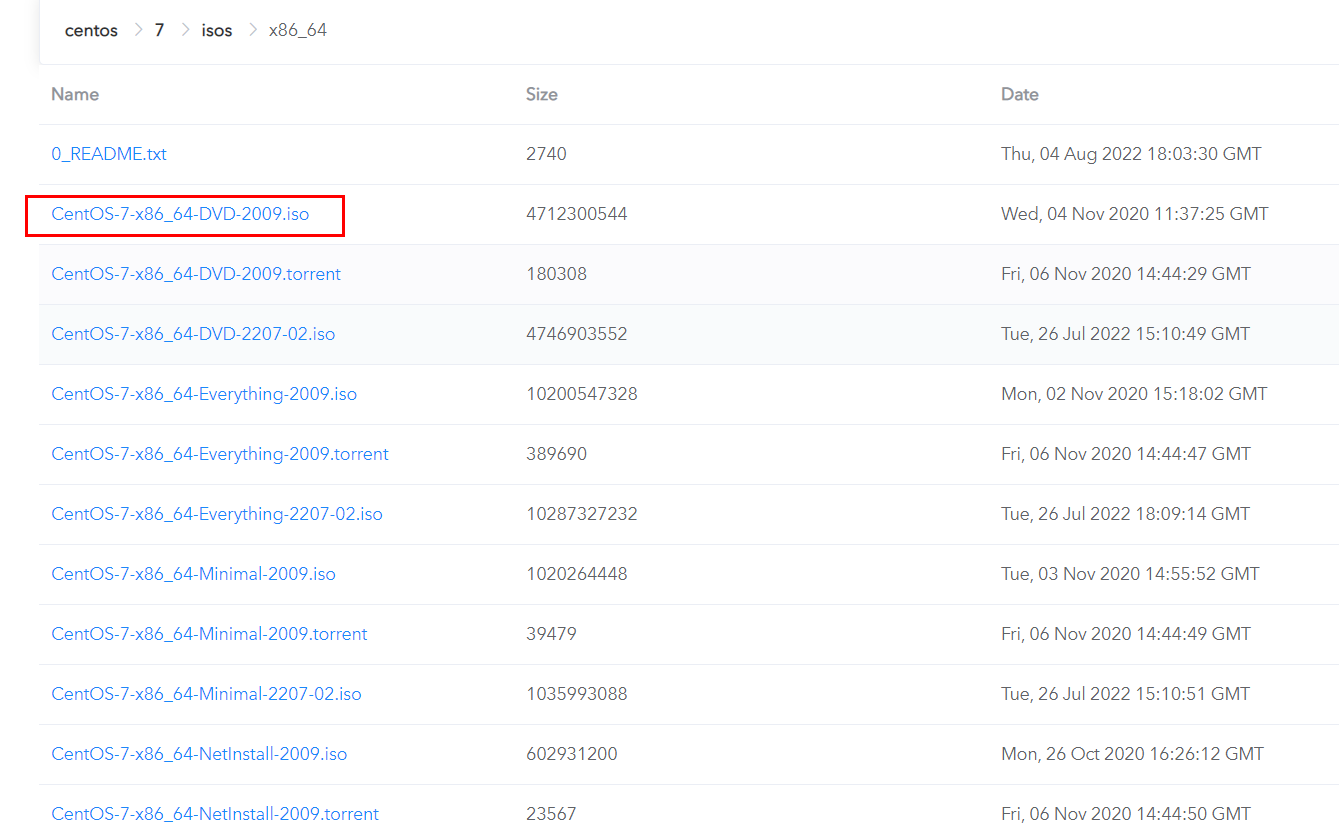1339x835 pixels.
Task: Select the size value 39479
Action: [551, 634]
